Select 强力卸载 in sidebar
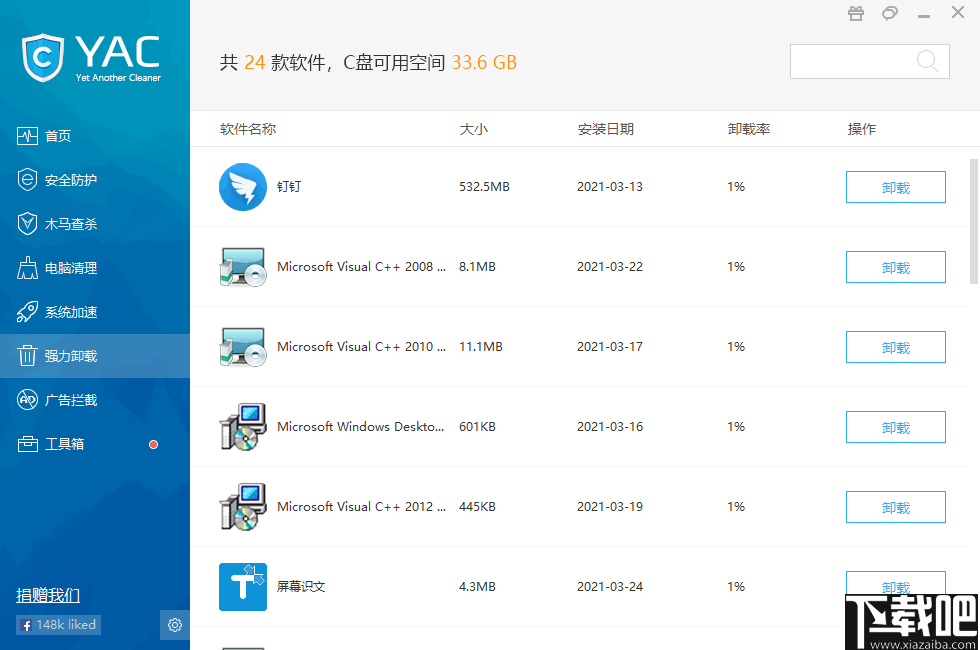 coord(95,356)
